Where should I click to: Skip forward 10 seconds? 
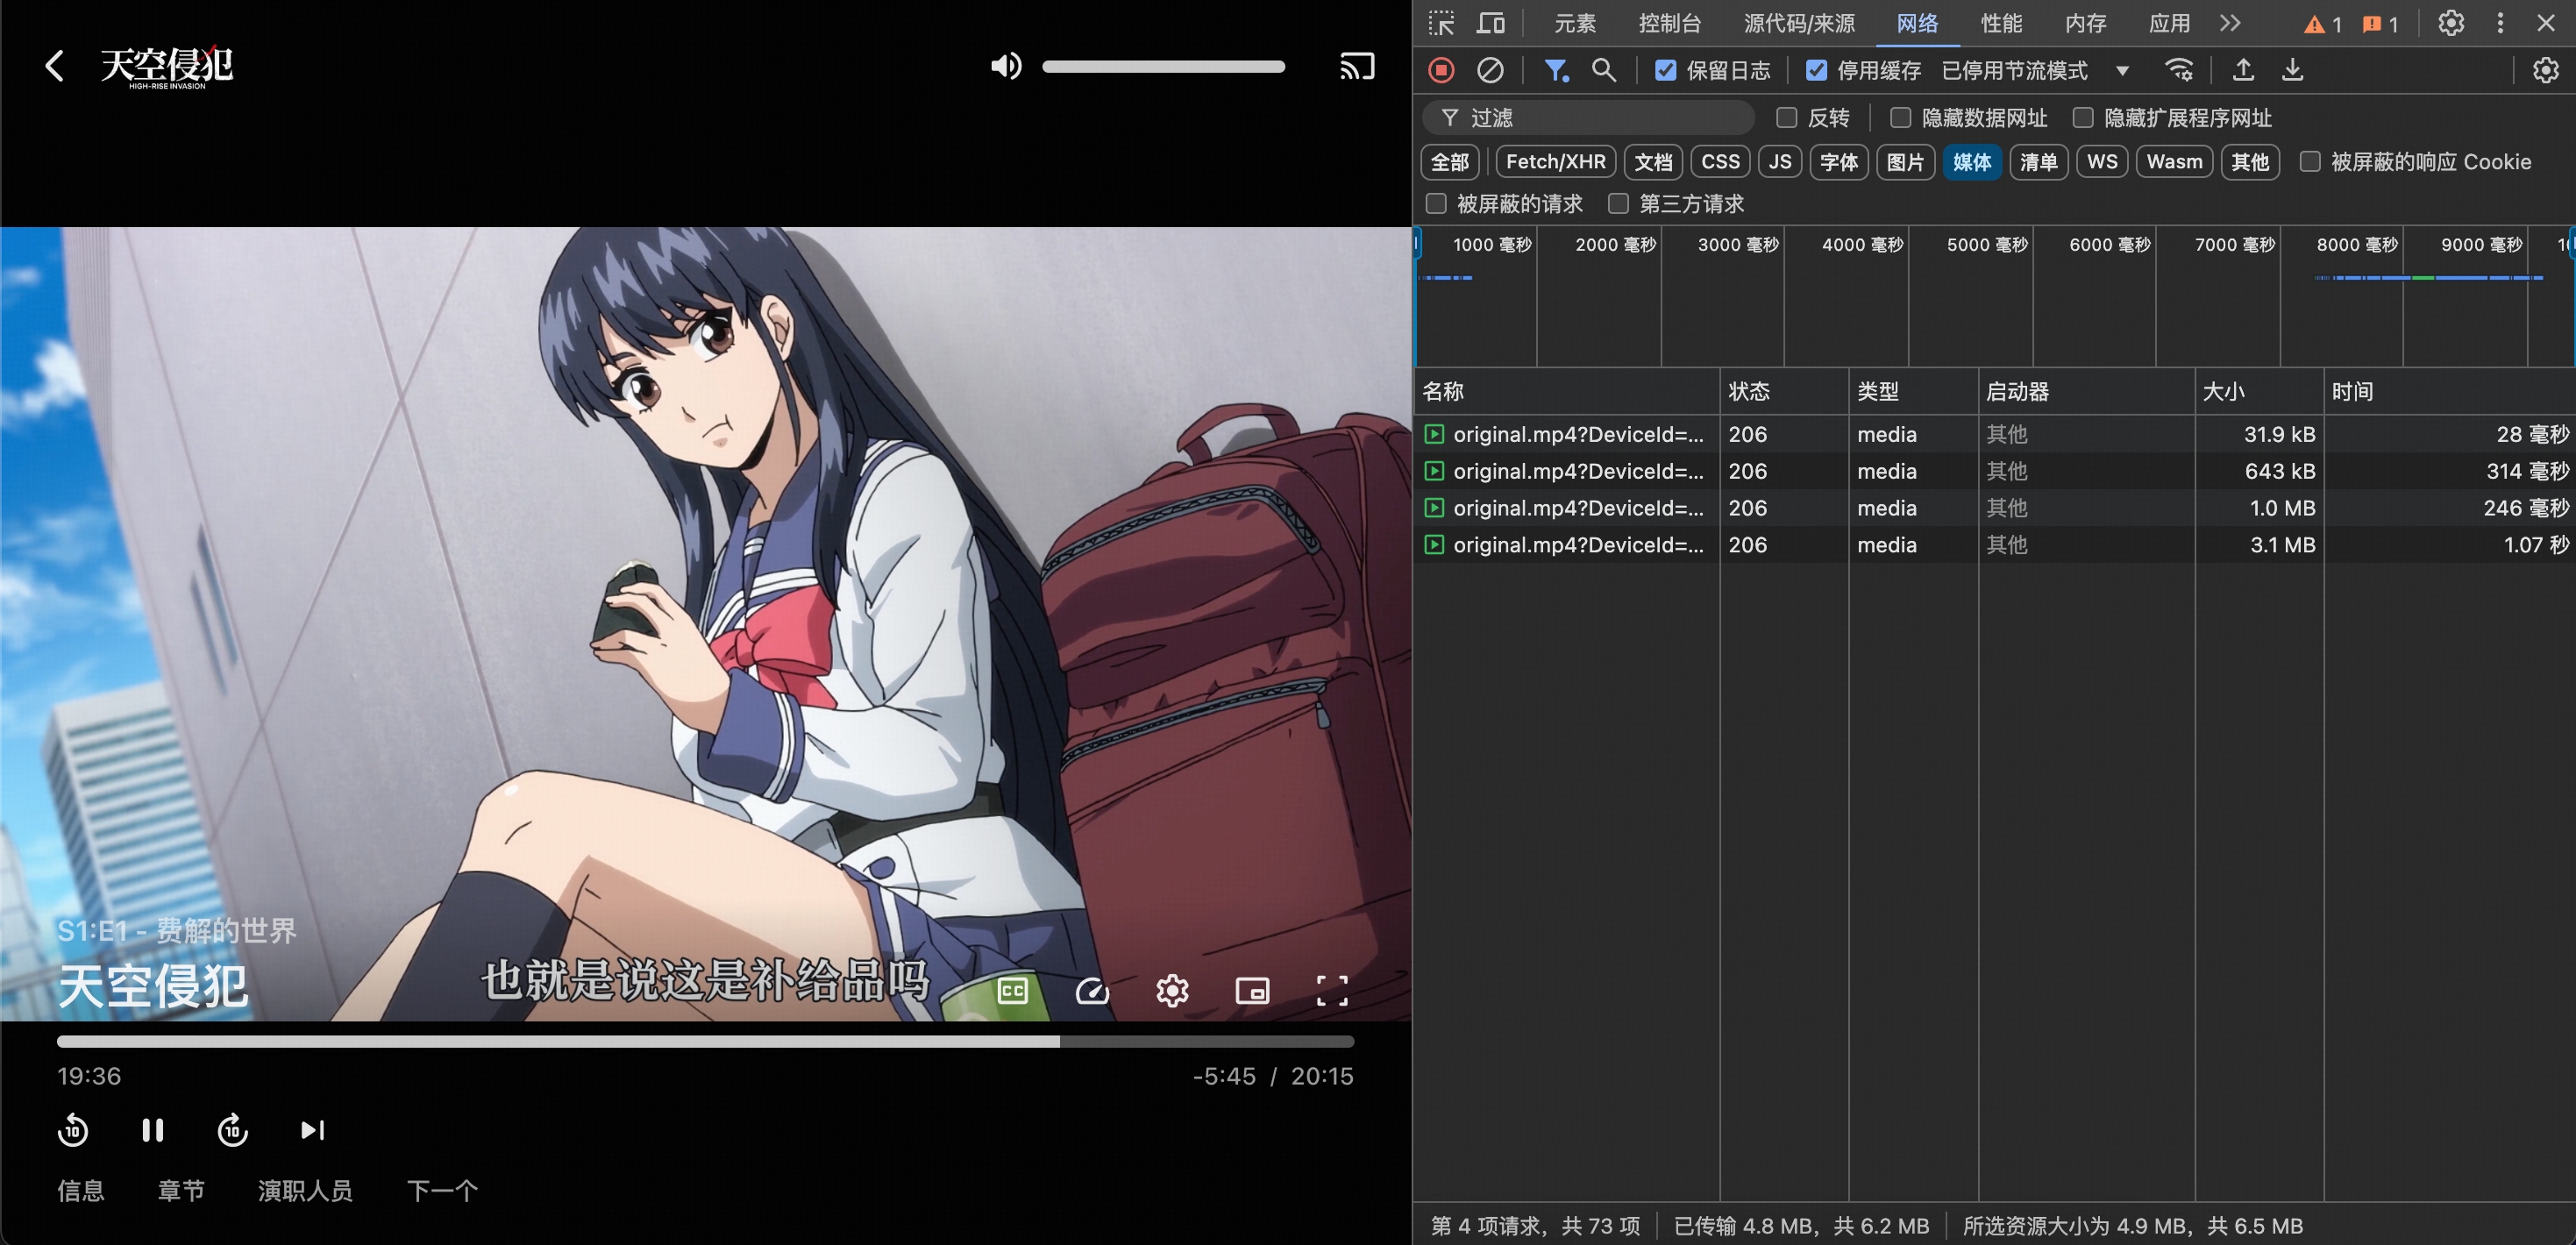[233, 1130]
